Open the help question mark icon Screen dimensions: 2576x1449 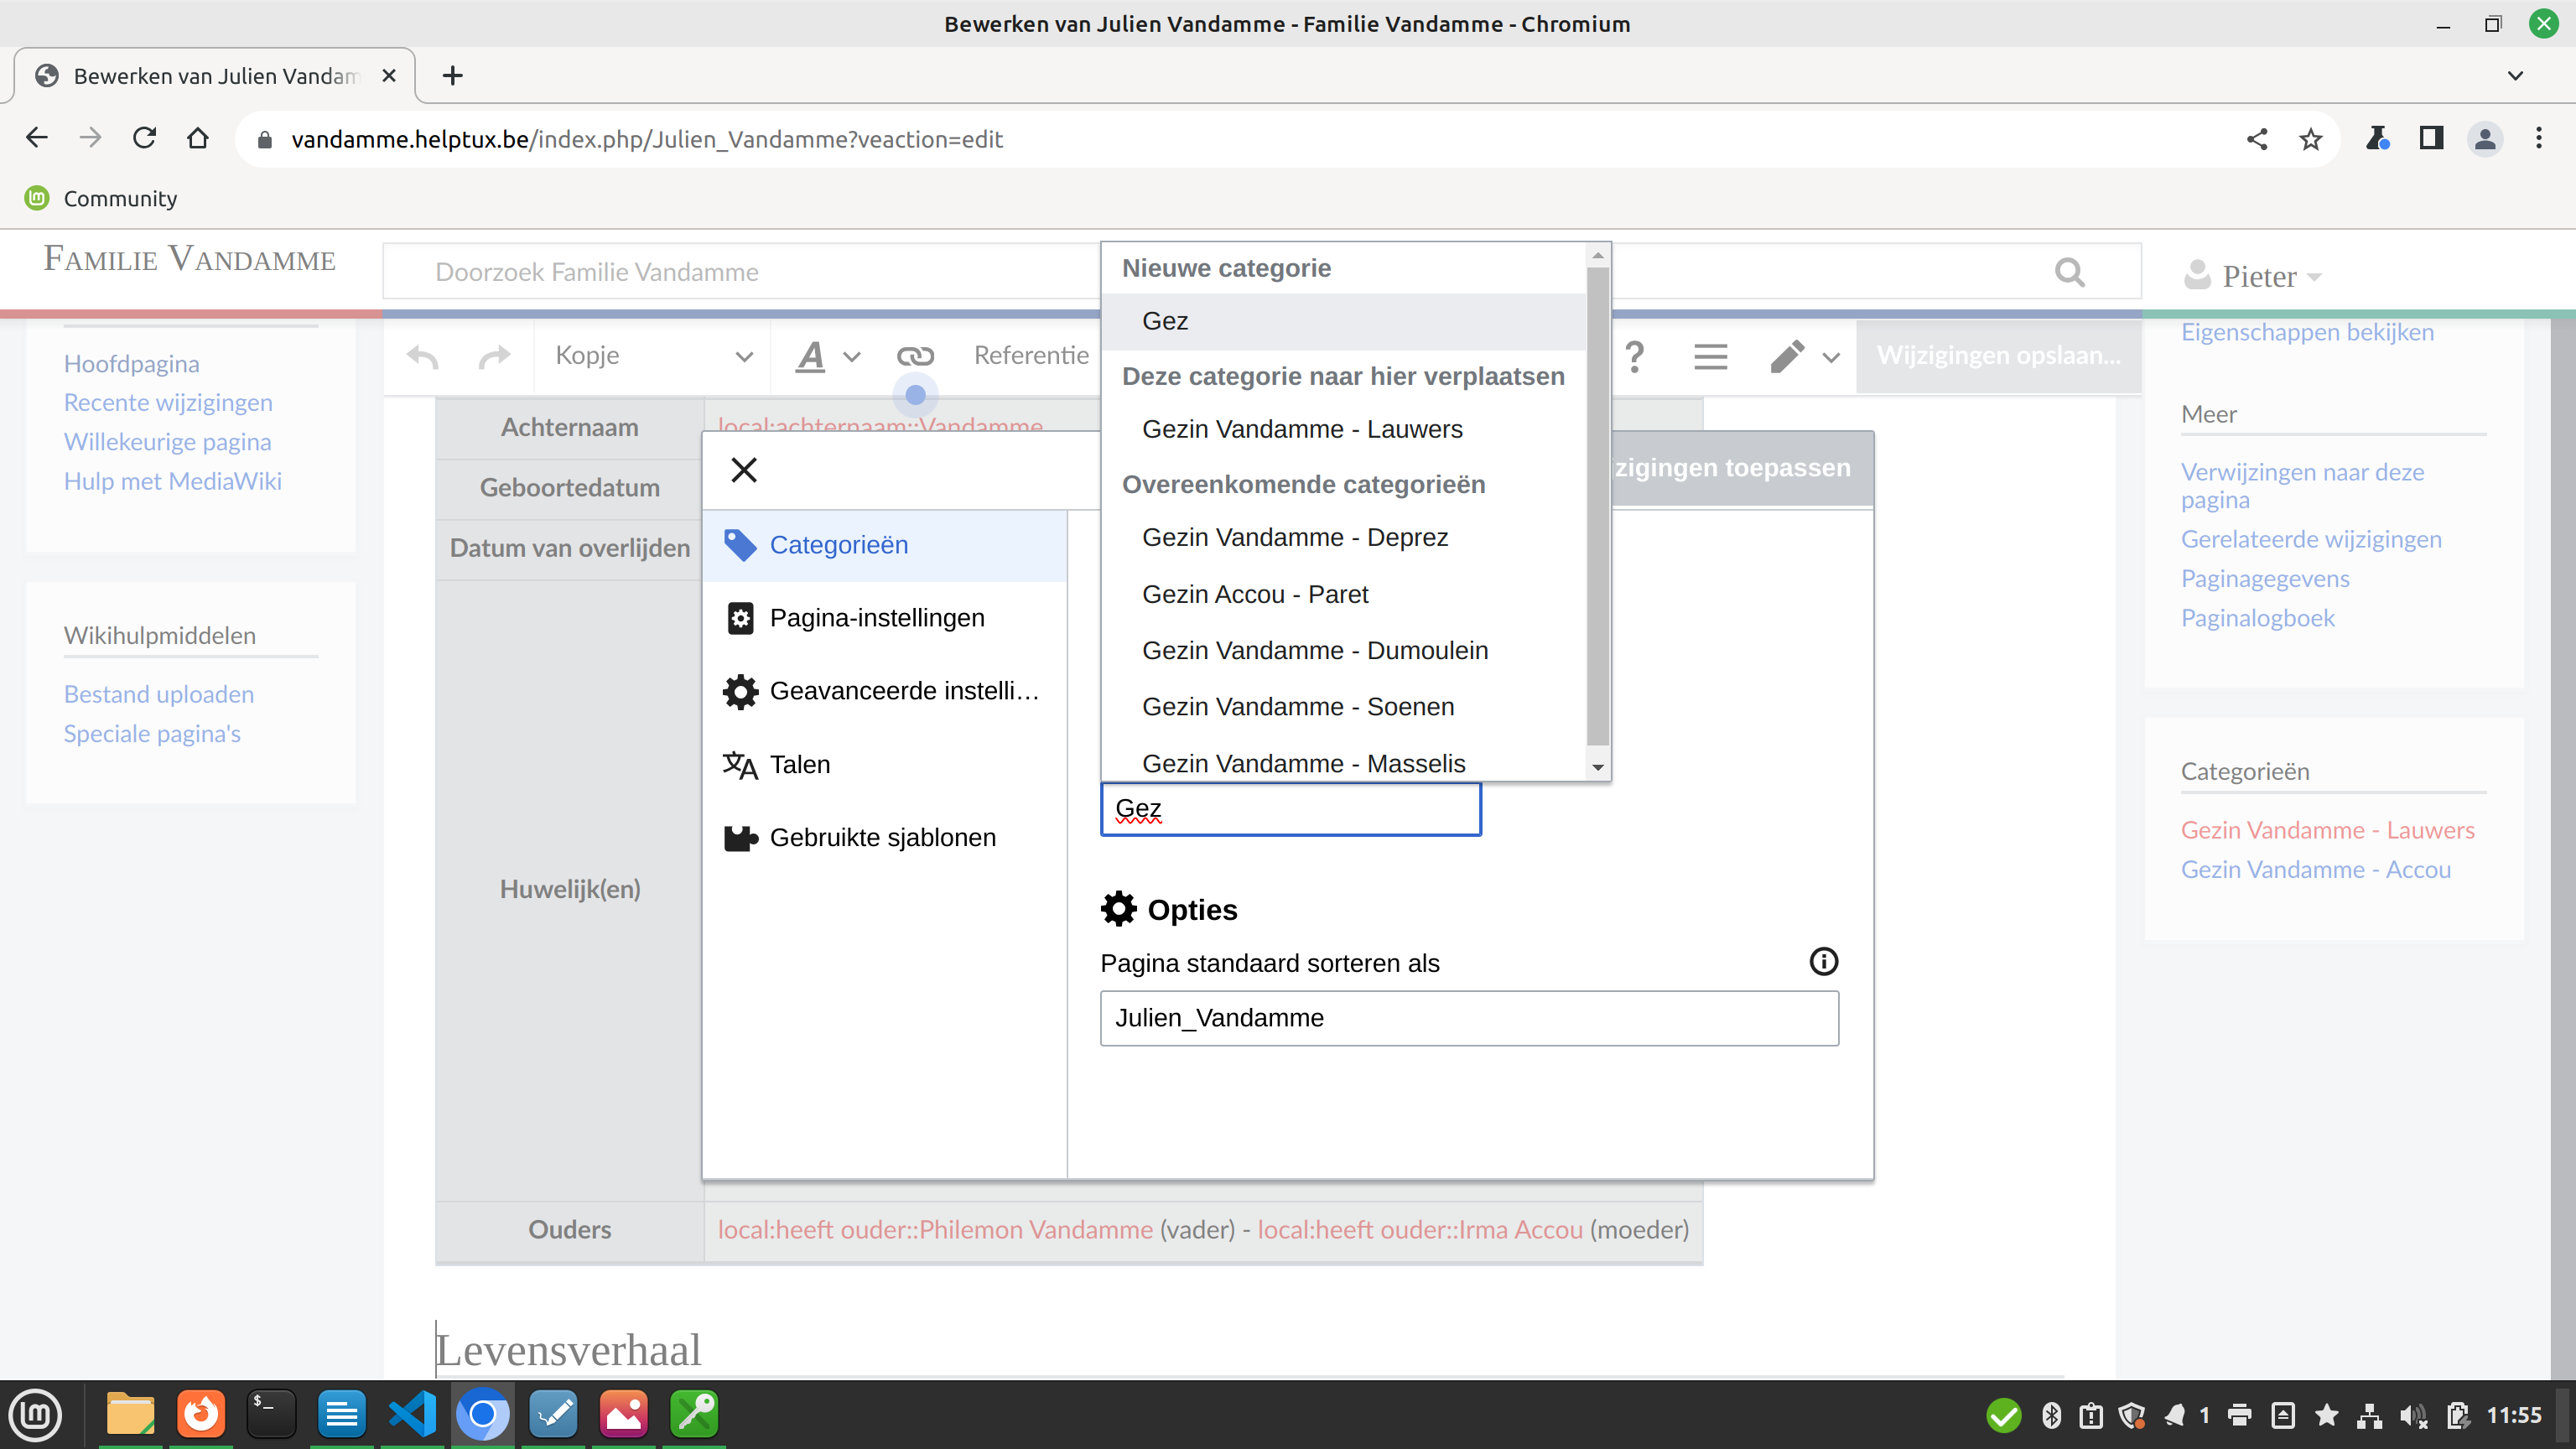(1634, 356)
